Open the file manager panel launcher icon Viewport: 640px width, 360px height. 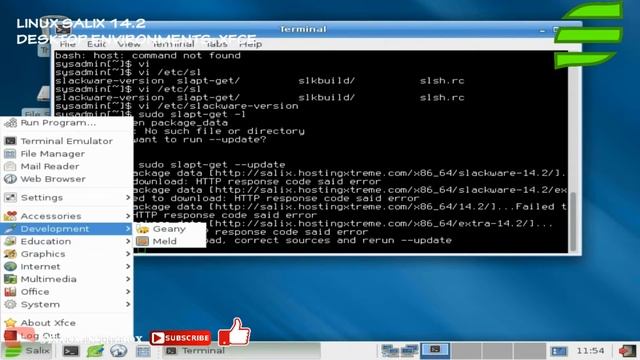click(143, 351)
